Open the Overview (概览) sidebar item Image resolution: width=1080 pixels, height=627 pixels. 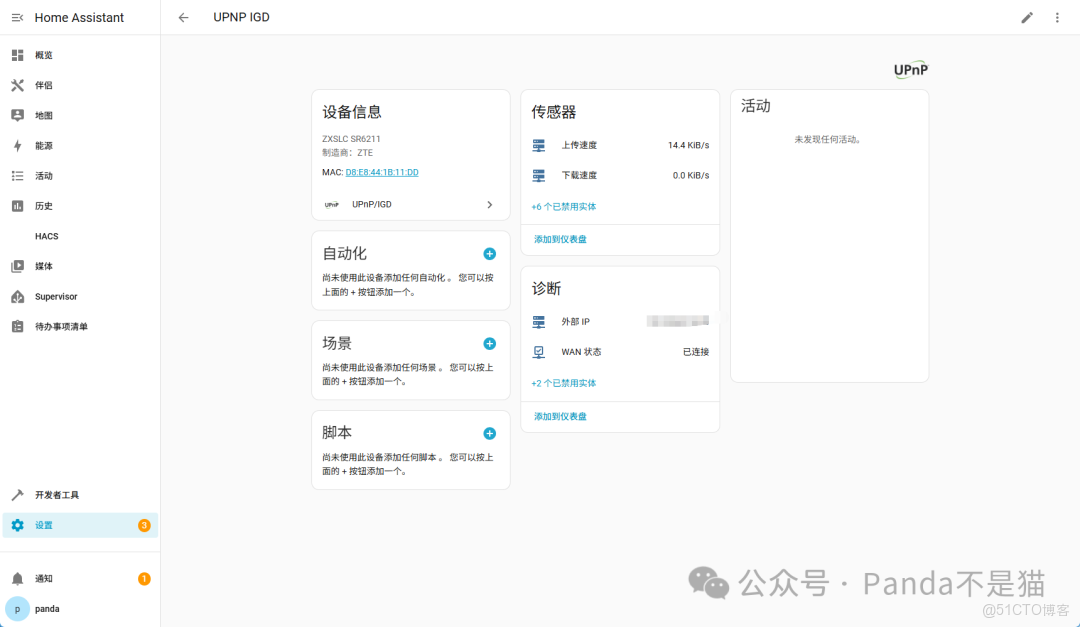pos(44,55)
